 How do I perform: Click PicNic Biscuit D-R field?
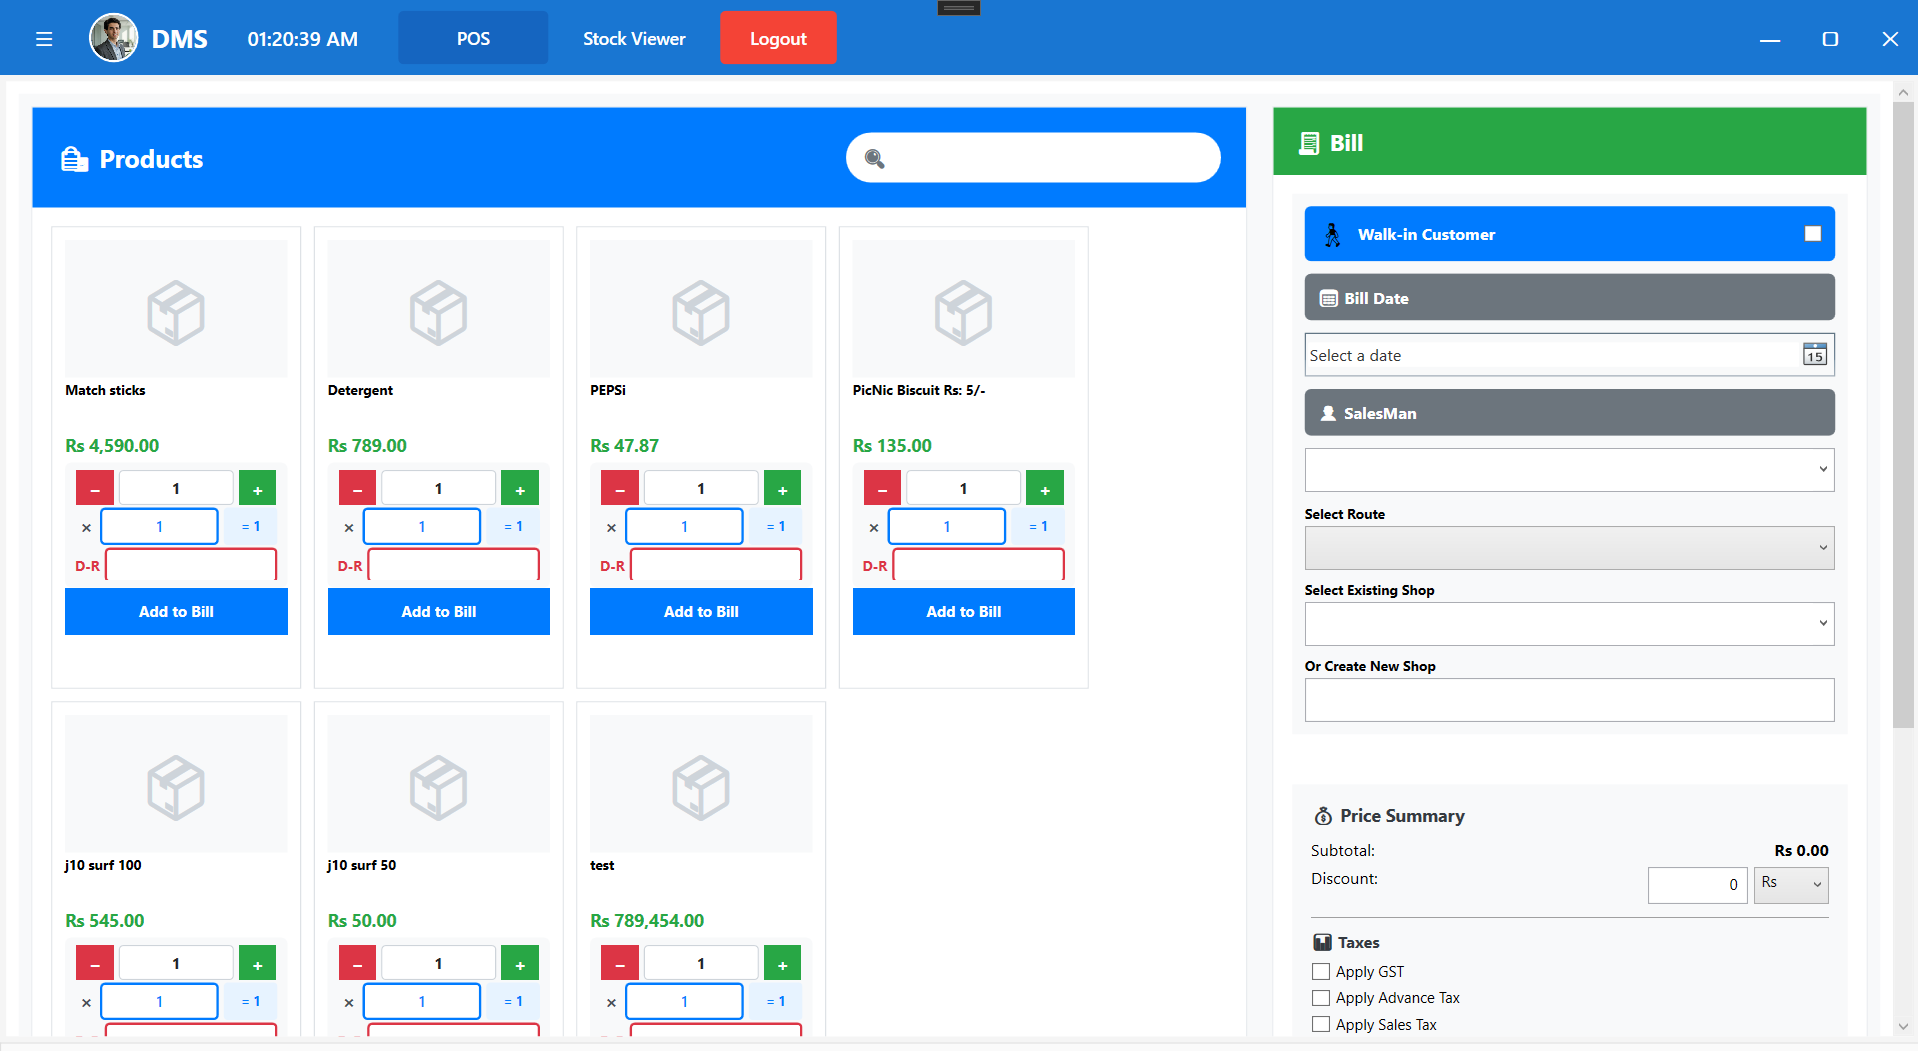(x=978, y=565)
